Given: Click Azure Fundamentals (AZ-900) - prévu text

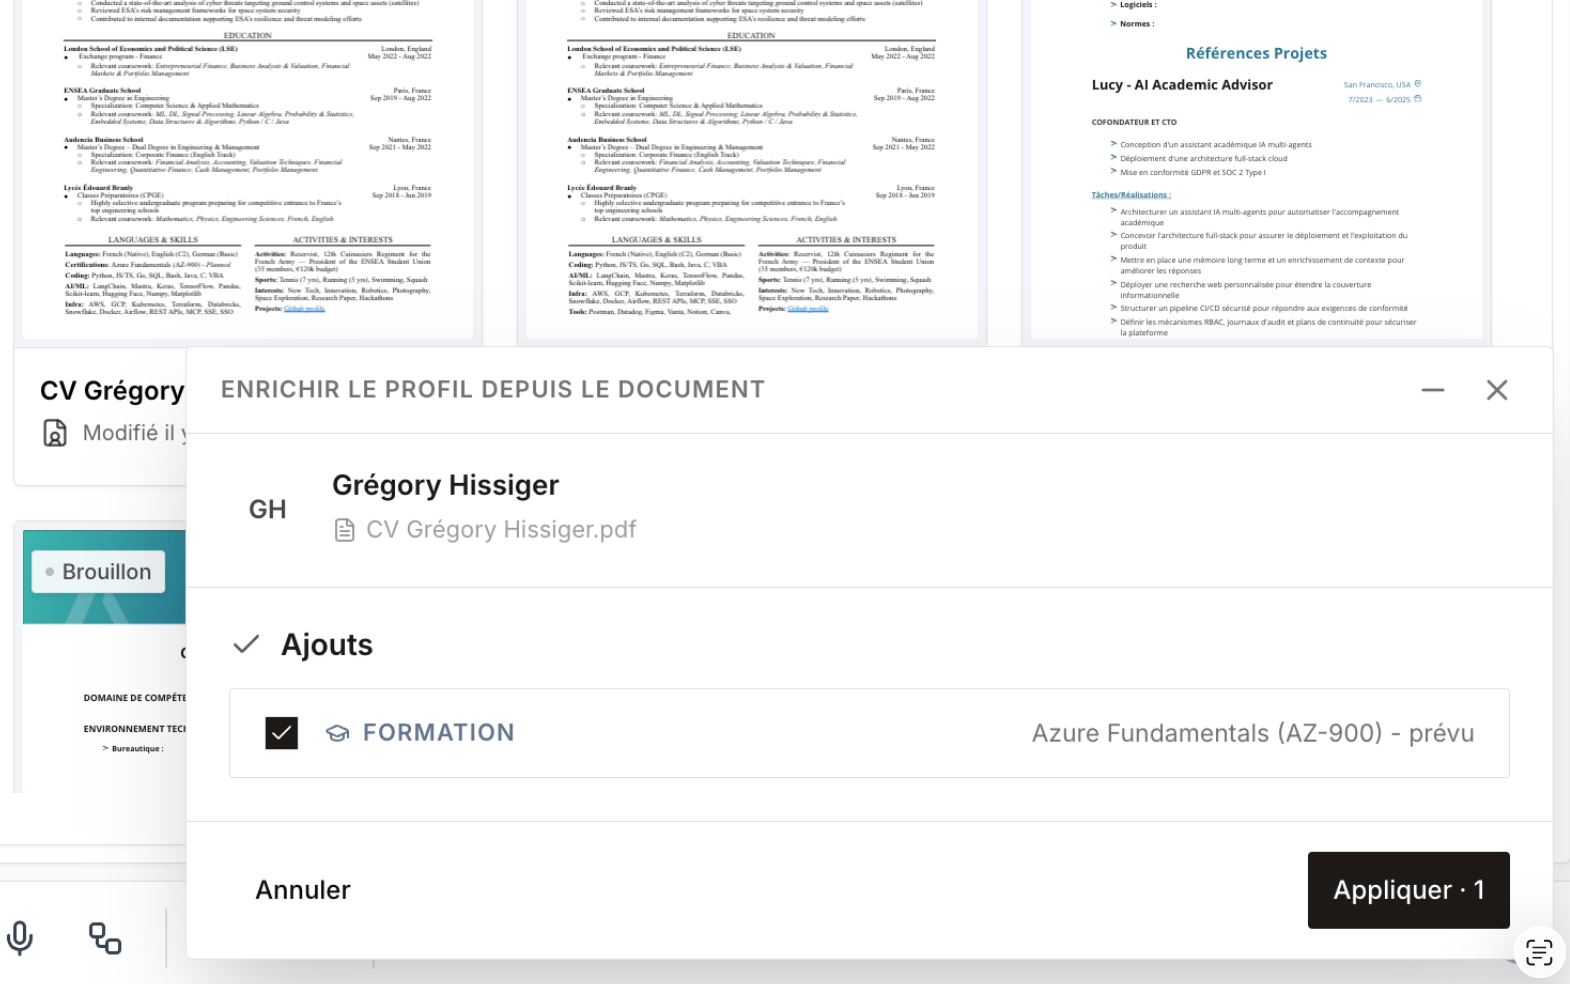Looking at the screenshot, I should [x=1253, y=733].
